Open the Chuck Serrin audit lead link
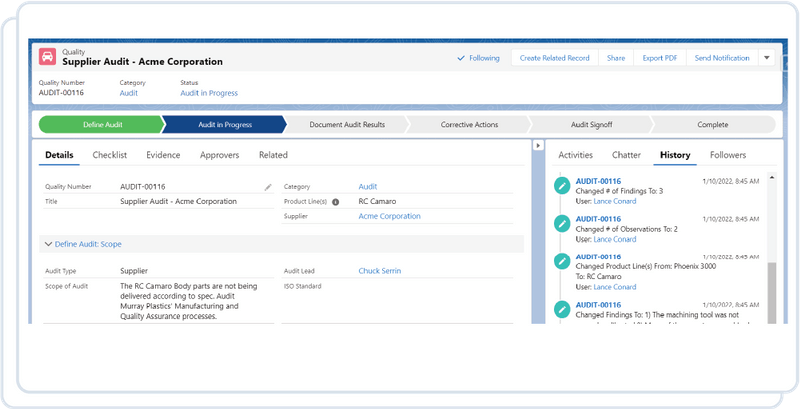The width and height of the screenshot is (800, 409). 380,271
